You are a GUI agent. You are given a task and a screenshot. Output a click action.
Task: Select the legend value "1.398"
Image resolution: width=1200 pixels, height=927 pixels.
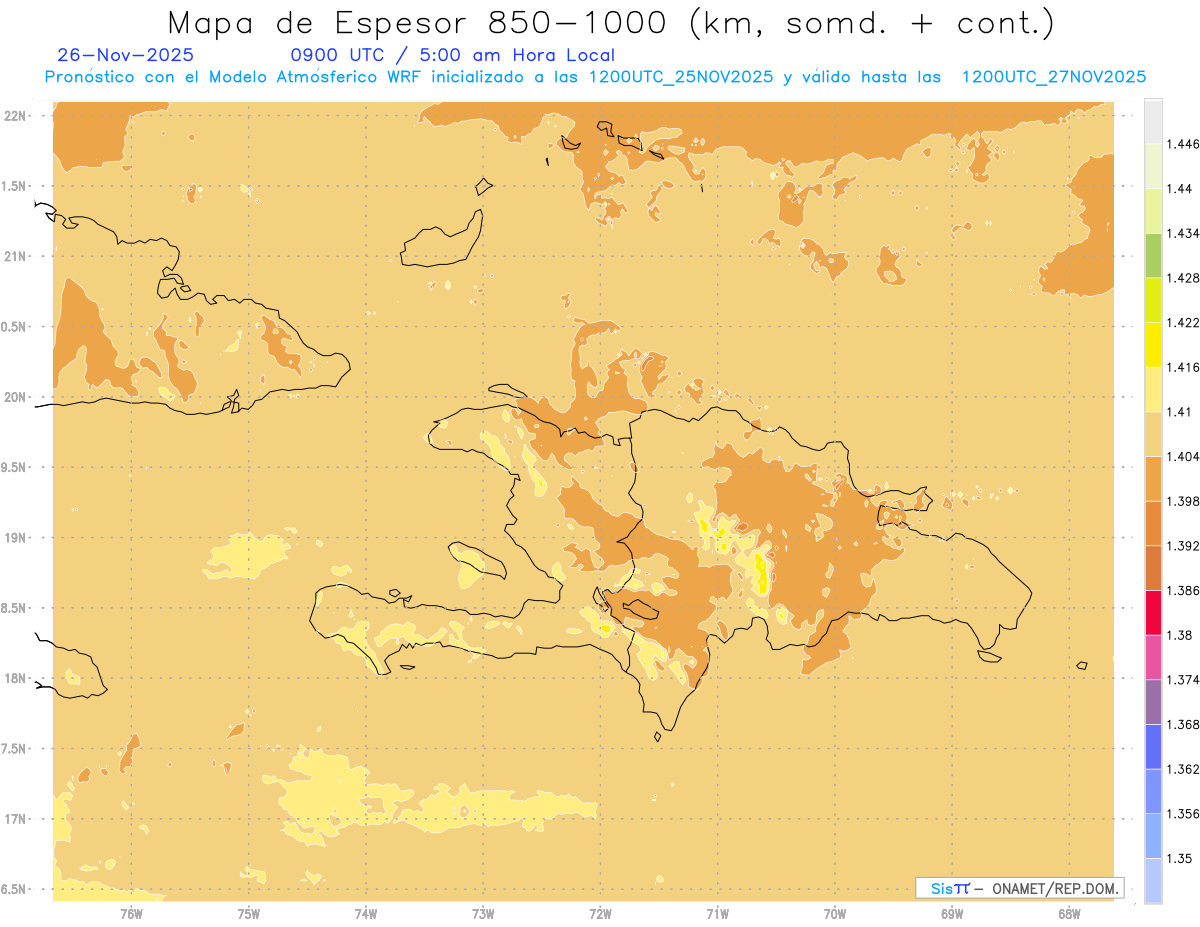[1183, 501]
